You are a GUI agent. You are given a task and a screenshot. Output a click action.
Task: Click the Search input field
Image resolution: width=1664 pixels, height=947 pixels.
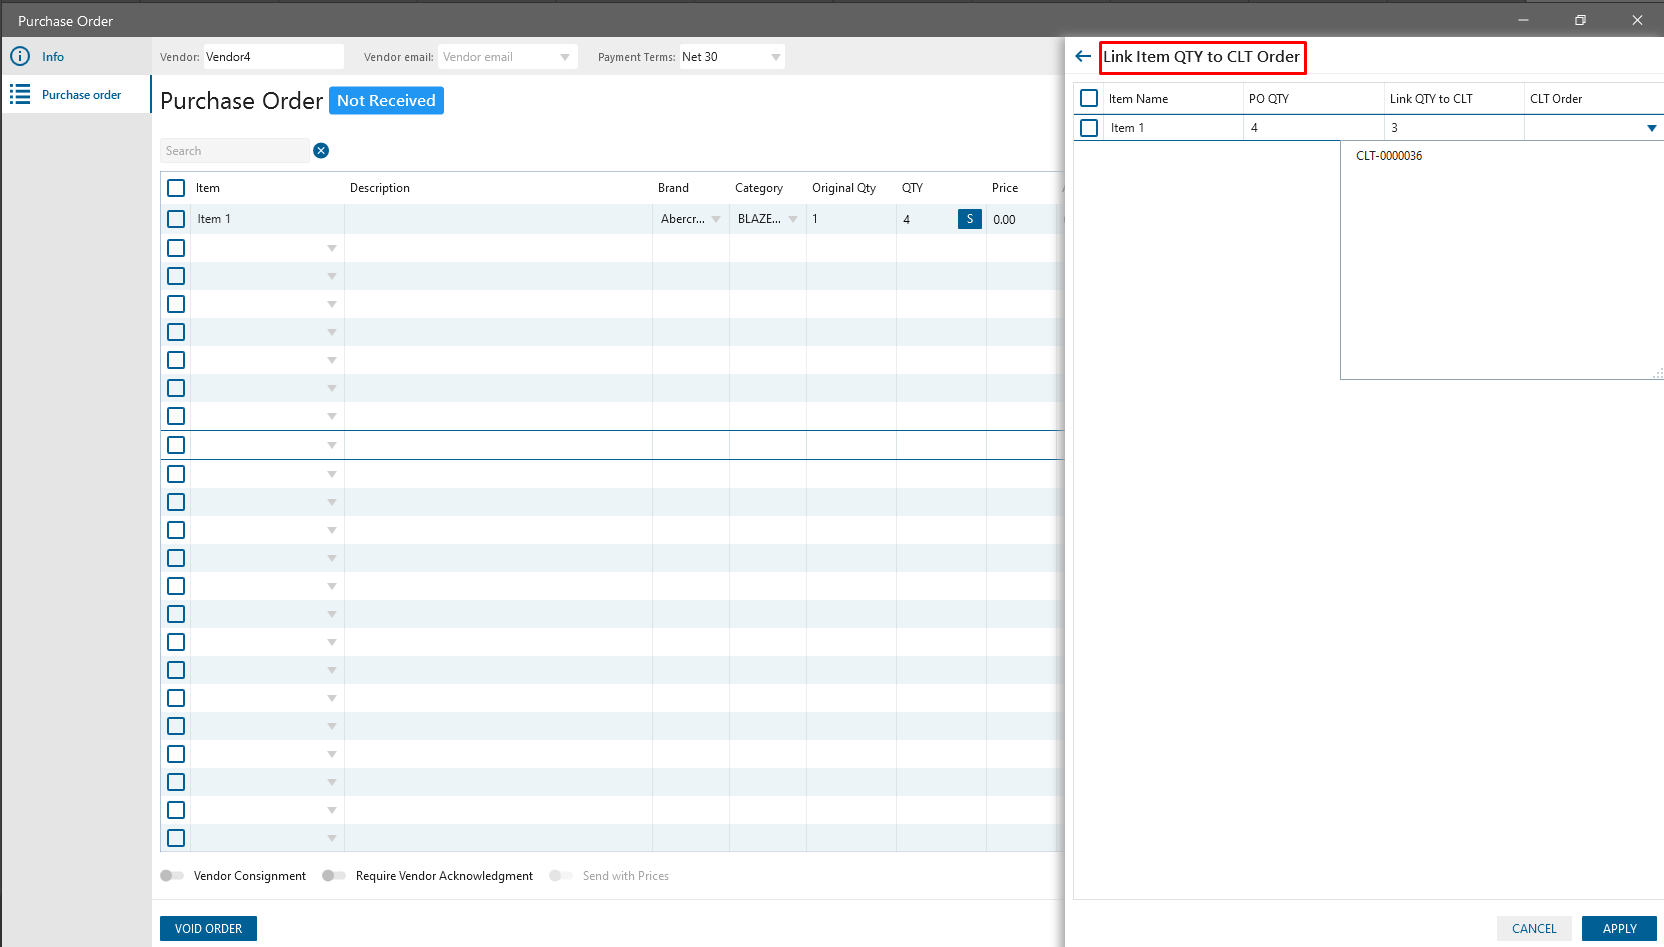point(235,151)
